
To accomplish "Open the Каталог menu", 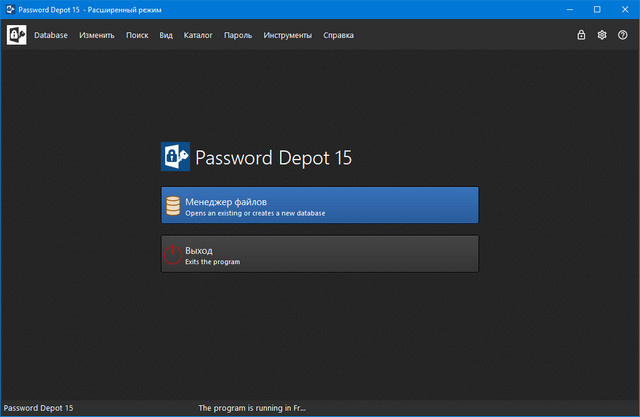I will click(x=198, y=35).
